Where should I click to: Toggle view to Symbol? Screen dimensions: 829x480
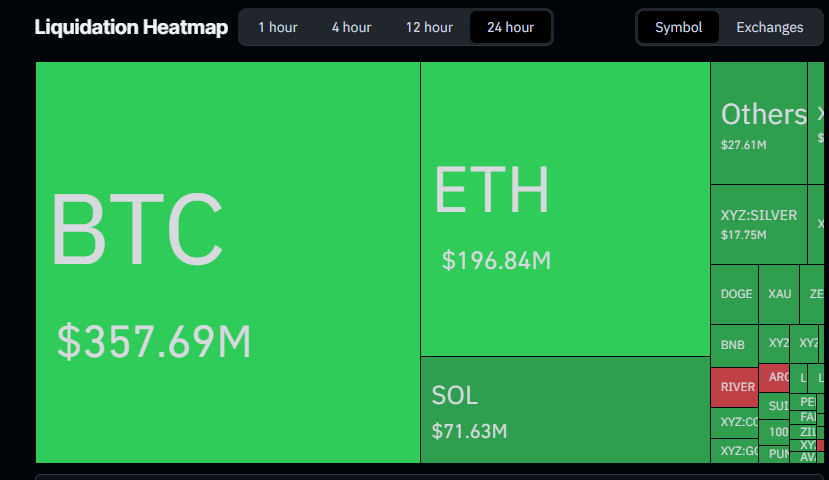click(x=679, y=27)
